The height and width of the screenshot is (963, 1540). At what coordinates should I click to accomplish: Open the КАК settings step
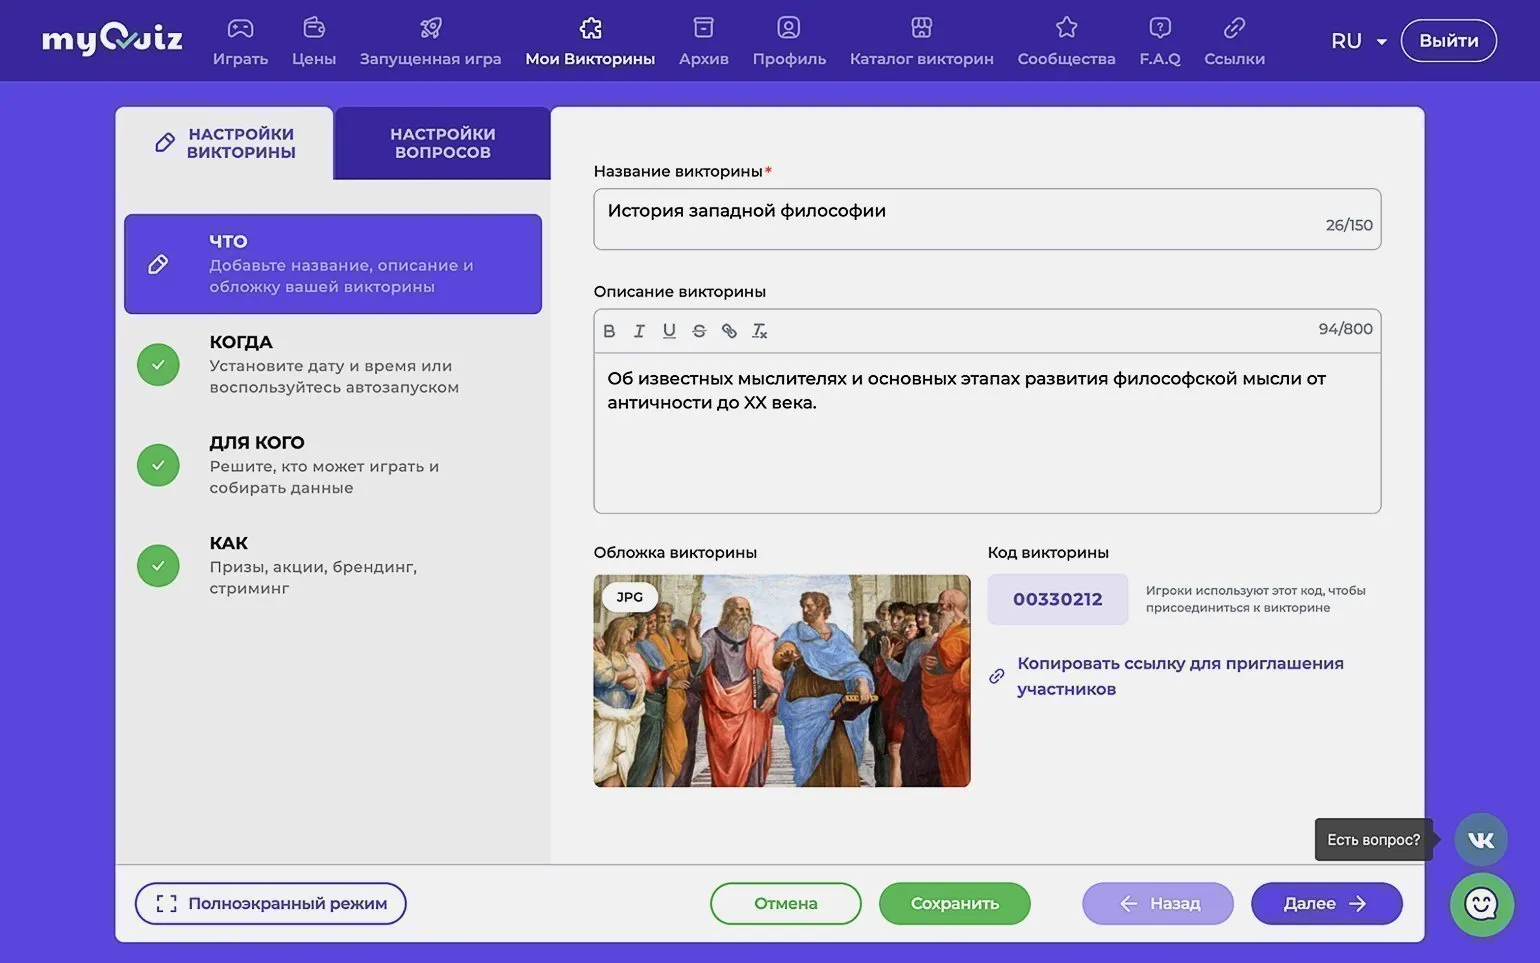tap(333, 565)
